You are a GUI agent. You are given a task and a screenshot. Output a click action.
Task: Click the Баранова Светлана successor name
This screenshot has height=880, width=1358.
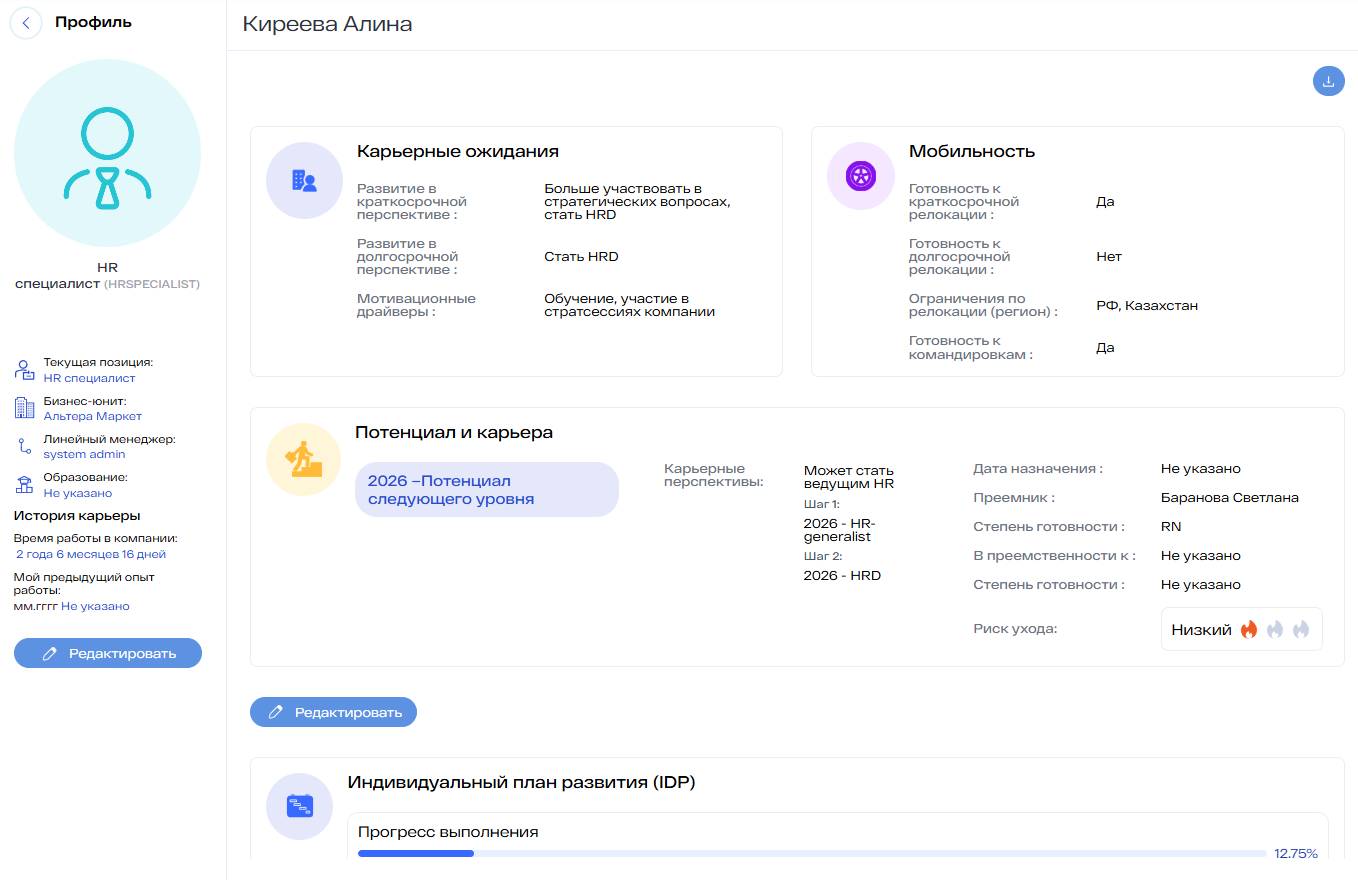pos(1229,497)
